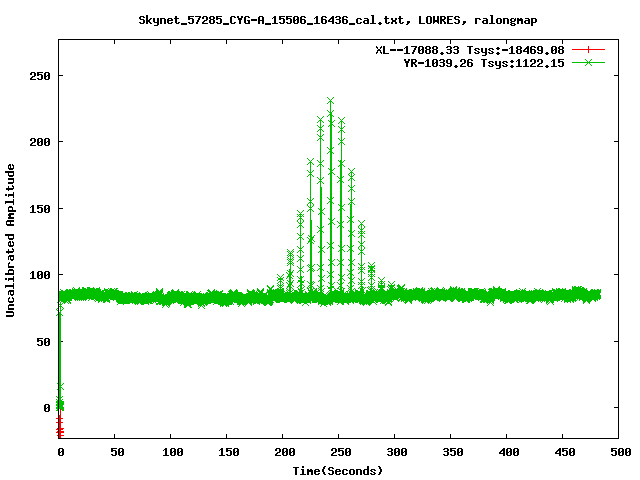Click the x-axis tick label 300
This screenshot has height=480, width=640.
[x=397, y=452]
